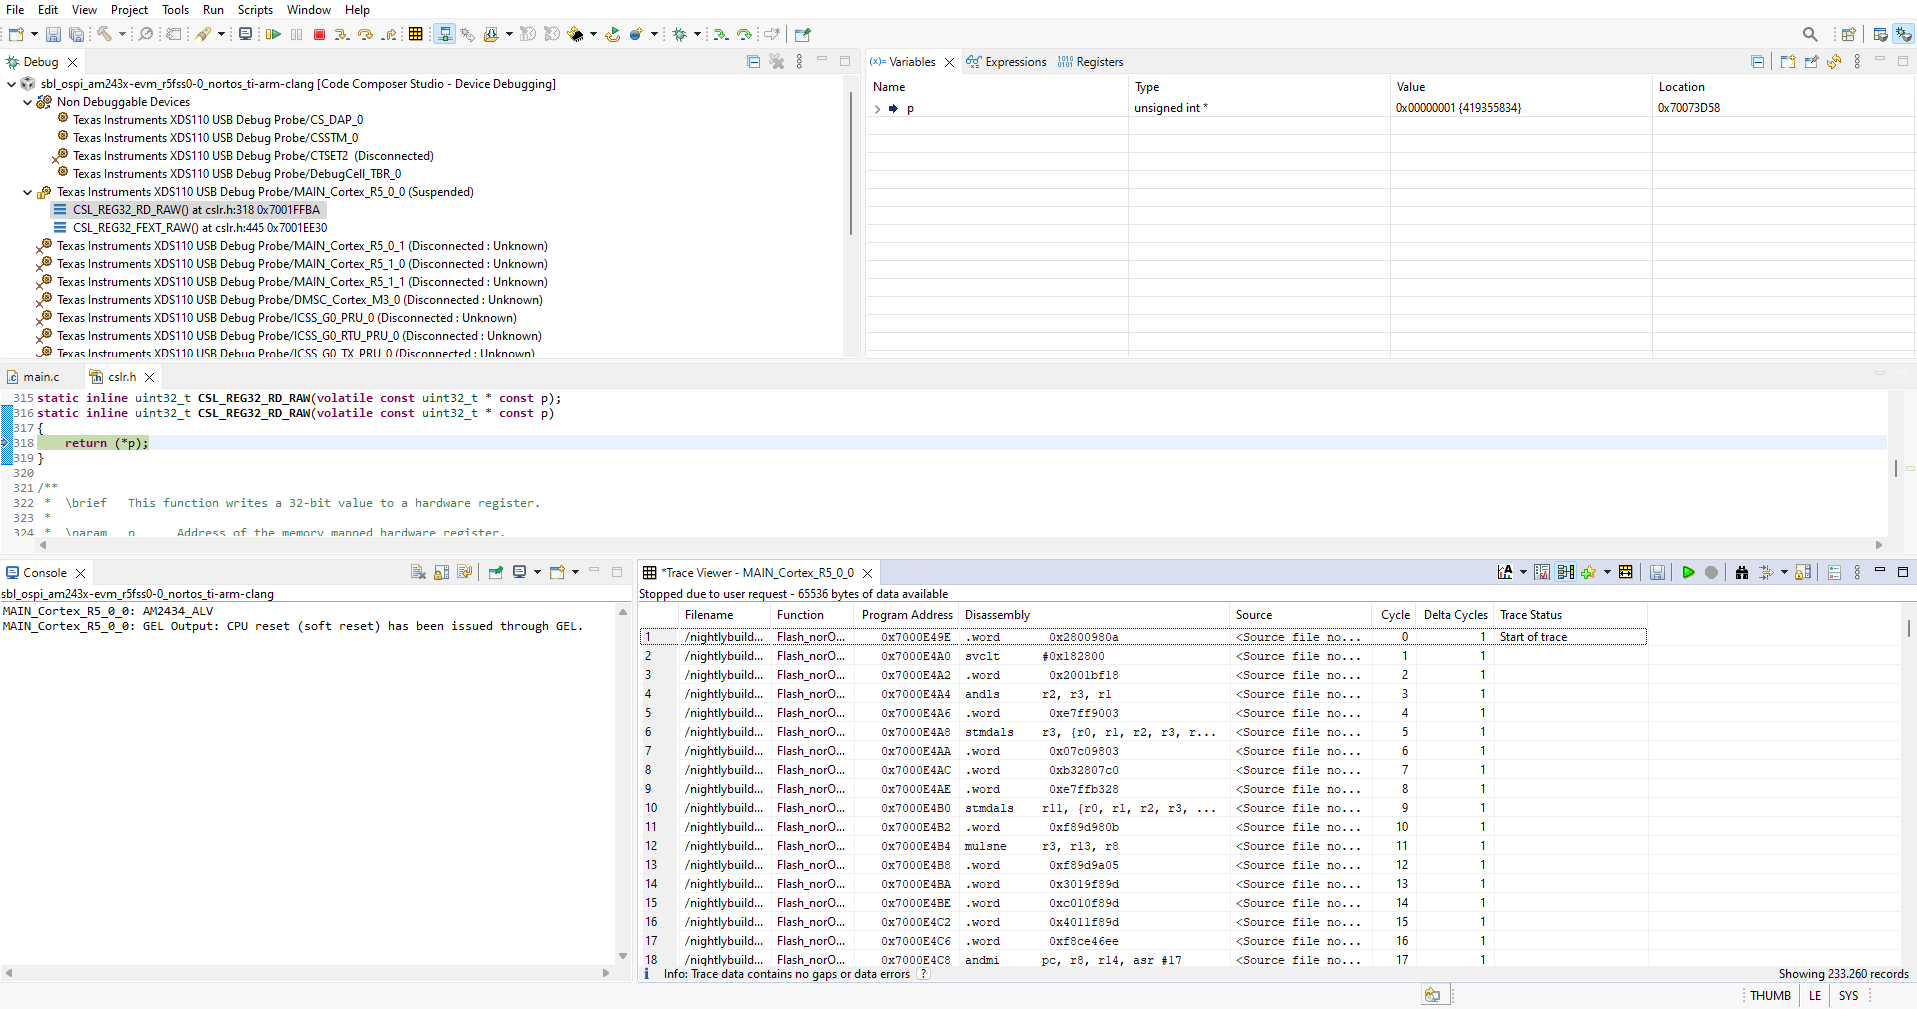
Task: Close the cslr.h editor tab
Action: point(149,377)
